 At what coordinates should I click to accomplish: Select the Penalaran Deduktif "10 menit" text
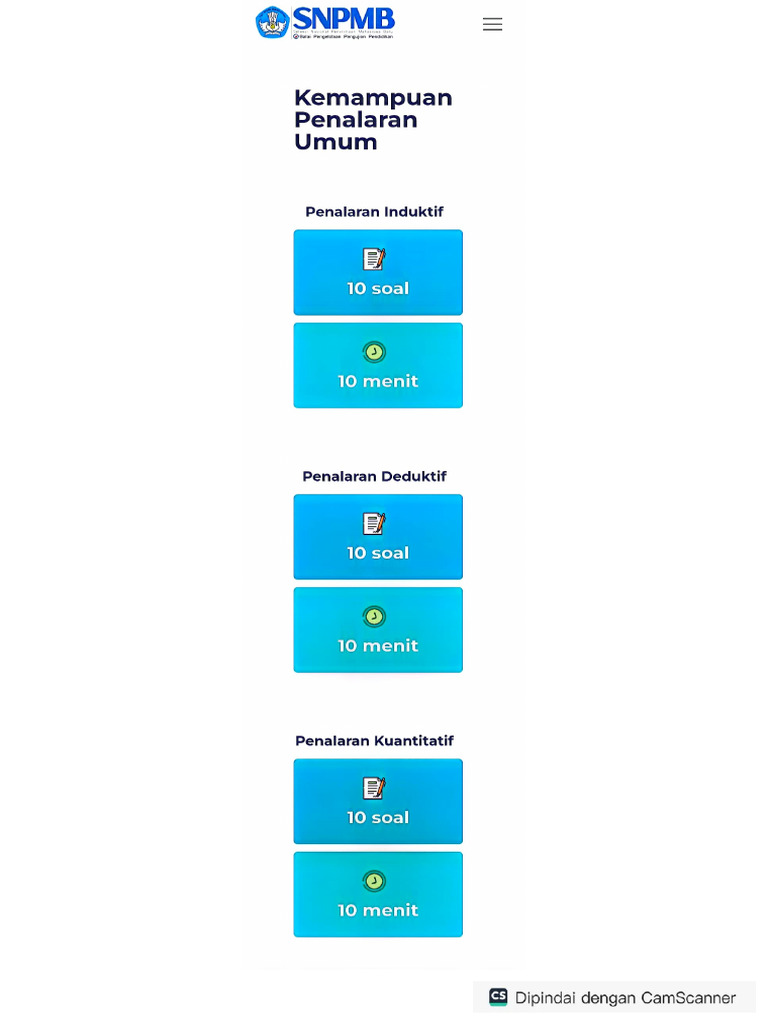(x=378, y=646)
